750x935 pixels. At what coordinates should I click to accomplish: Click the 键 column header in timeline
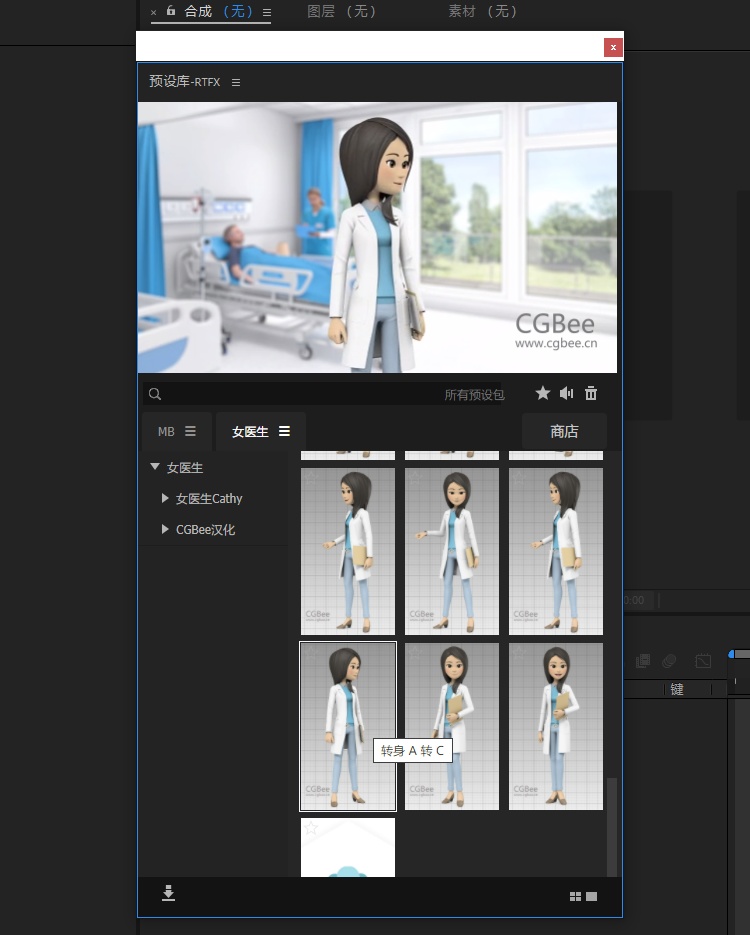tap(677, 689)
